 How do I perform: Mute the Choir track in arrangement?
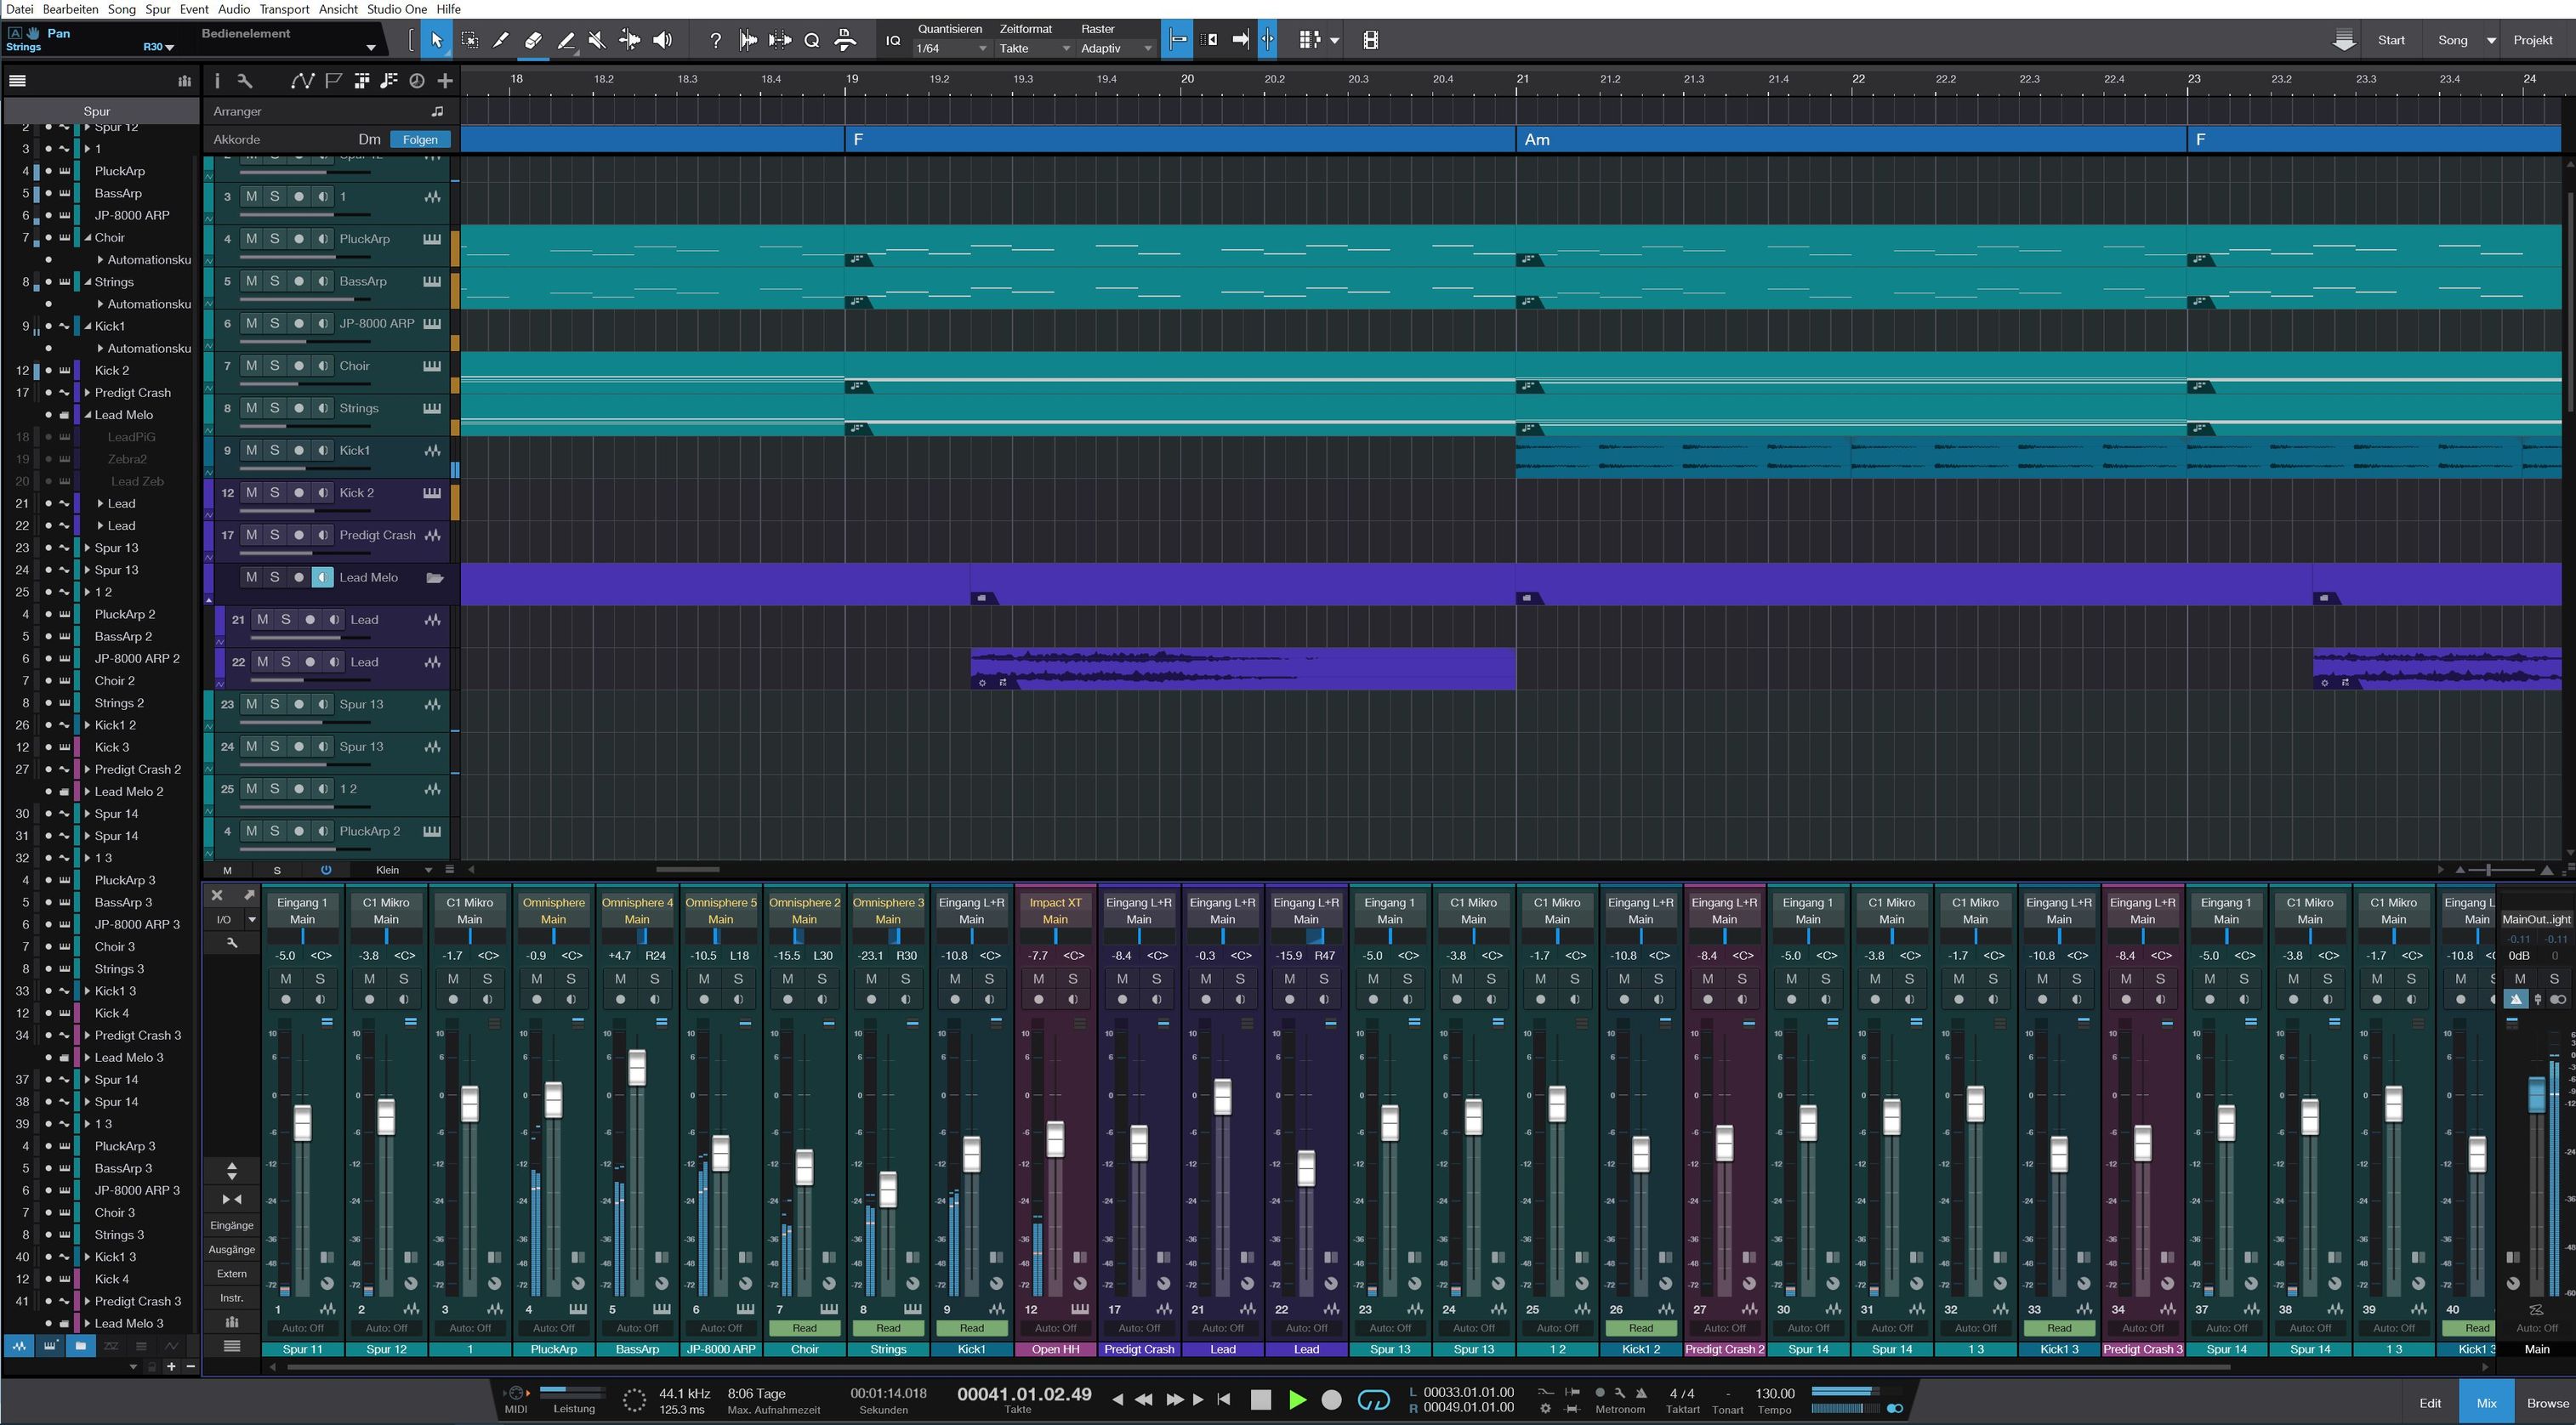click(251, 366)
